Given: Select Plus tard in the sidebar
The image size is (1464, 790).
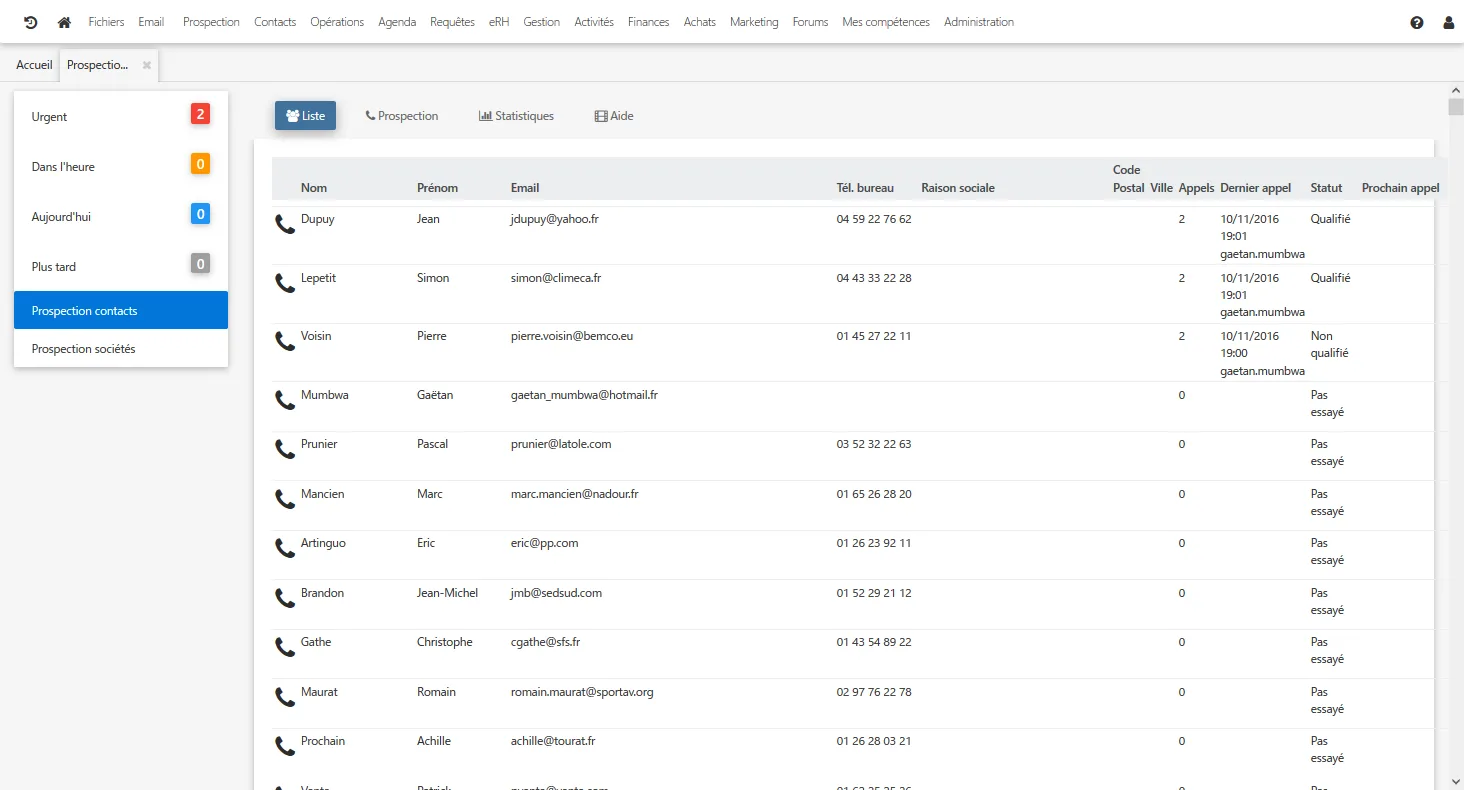Looking at the screenshot, I should pyautogui.click(x=121, y=266).
